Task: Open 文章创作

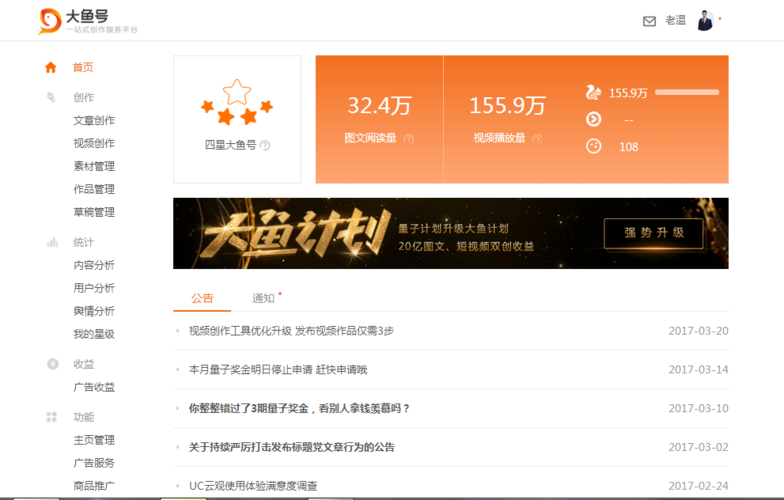Action: point(94,120)
